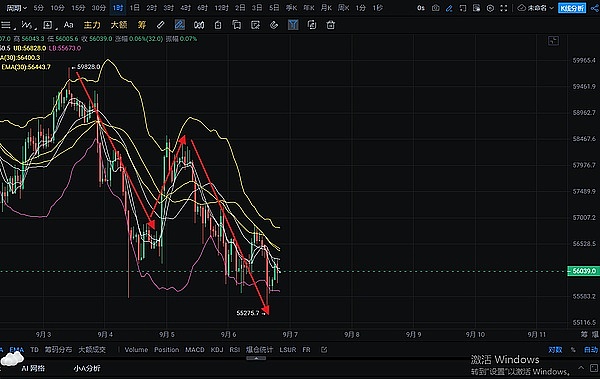Viewport: 600px width, 379px height.
Task: Switch to the 10分 timeframe
Action: [57, 8]
